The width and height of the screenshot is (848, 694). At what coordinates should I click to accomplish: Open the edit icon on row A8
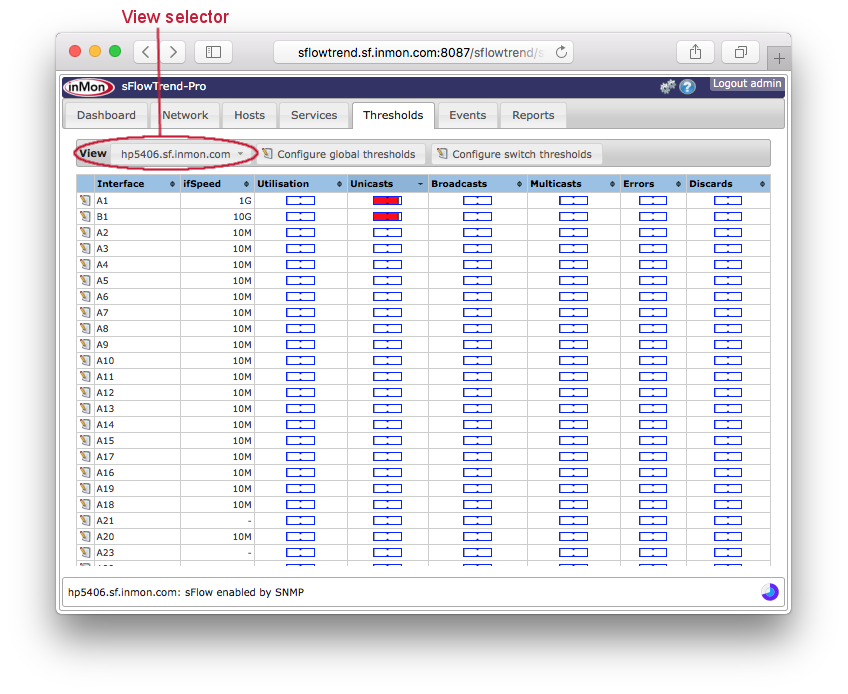click(85, 328)
